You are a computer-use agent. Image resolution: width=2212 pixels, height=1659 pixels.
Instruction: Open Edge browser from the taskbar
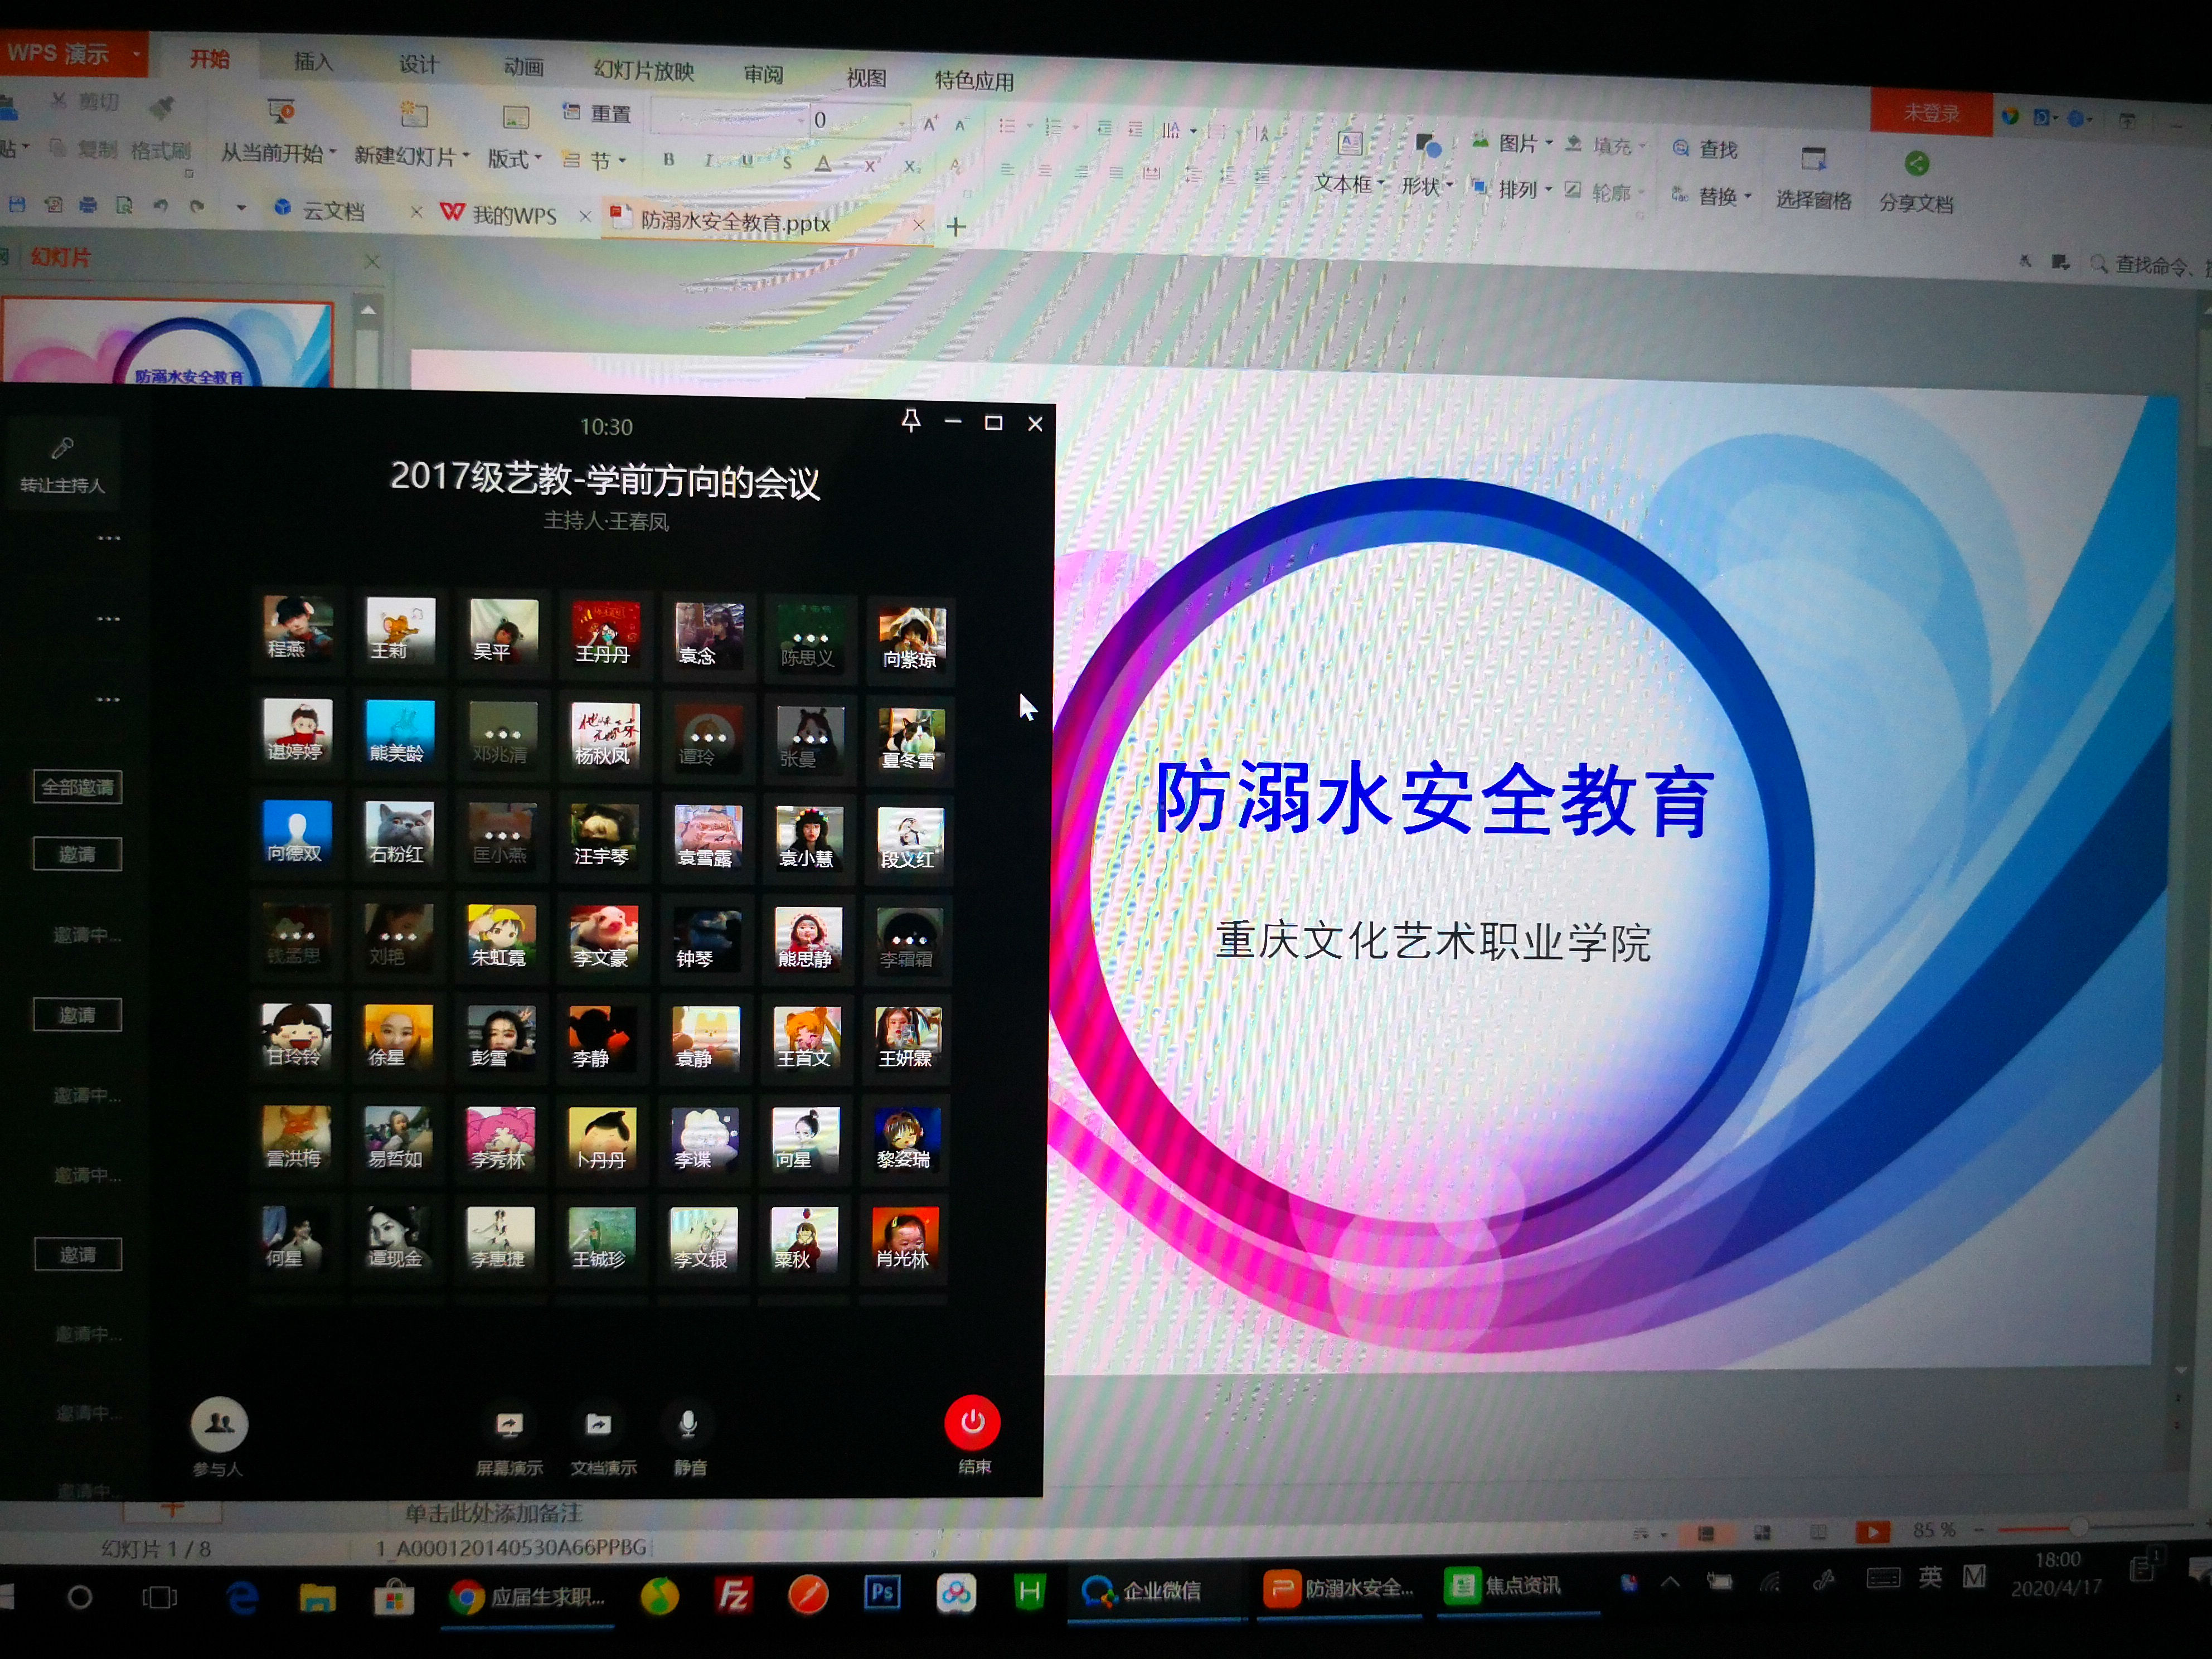[241, 1598]
